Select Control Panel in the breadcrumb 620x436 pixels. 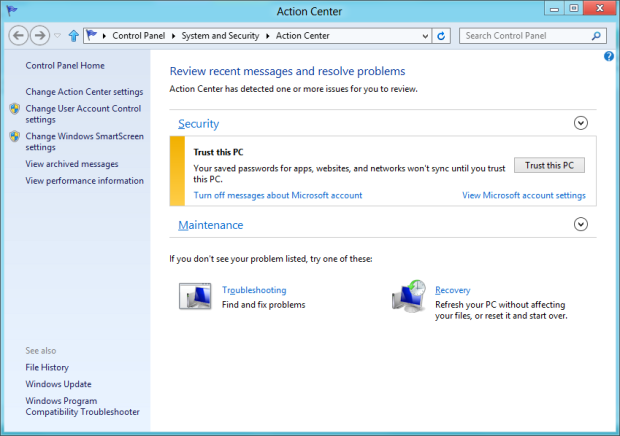click(x=138, y=36)
